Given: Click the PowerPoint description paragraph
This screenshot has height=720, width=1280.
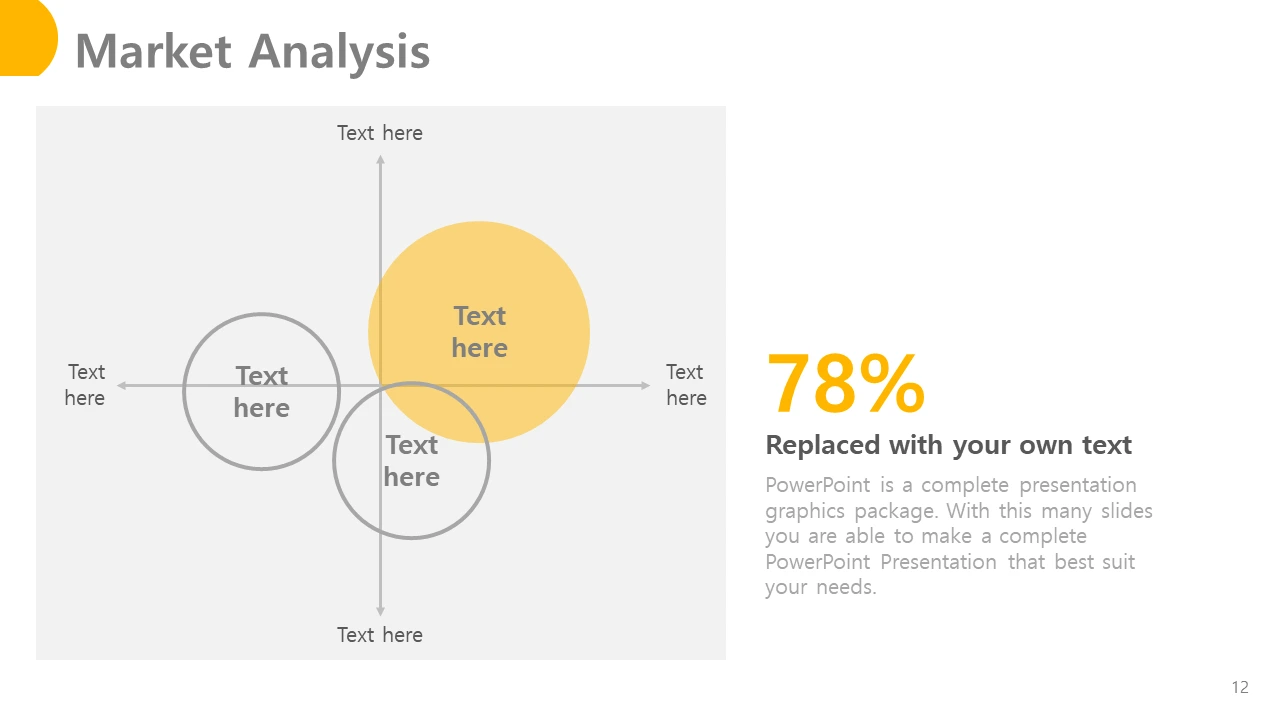Looking at the screenshot, I should (959, 536).
